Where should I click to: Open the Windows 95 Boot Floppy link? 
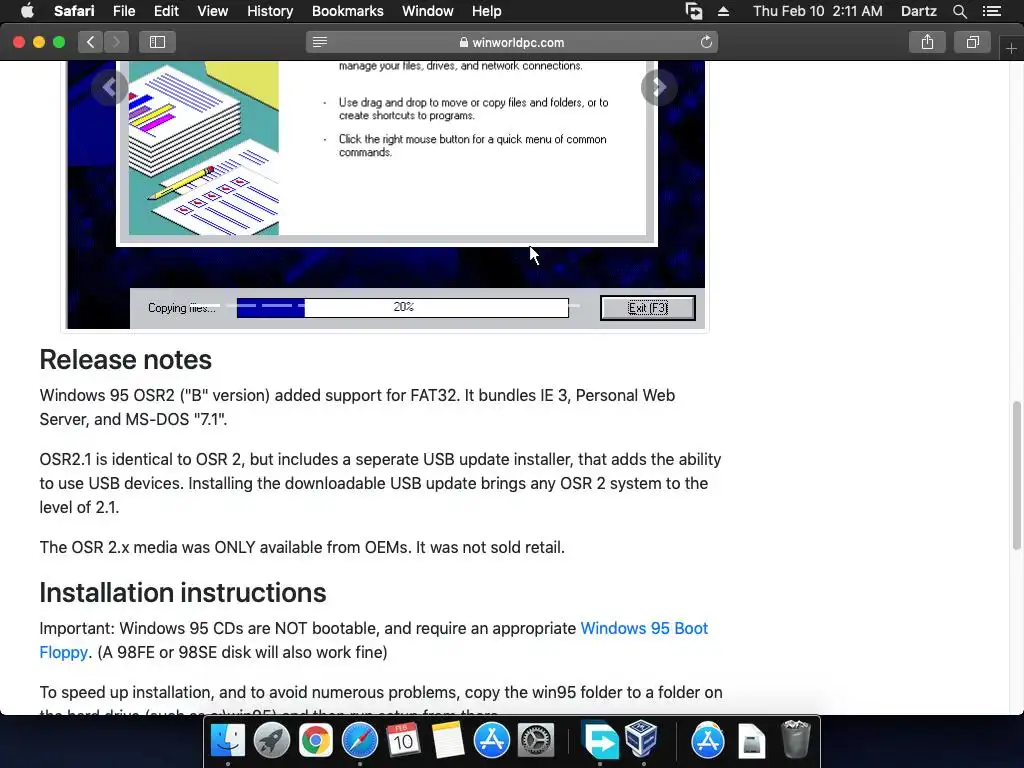coord(374,640)
